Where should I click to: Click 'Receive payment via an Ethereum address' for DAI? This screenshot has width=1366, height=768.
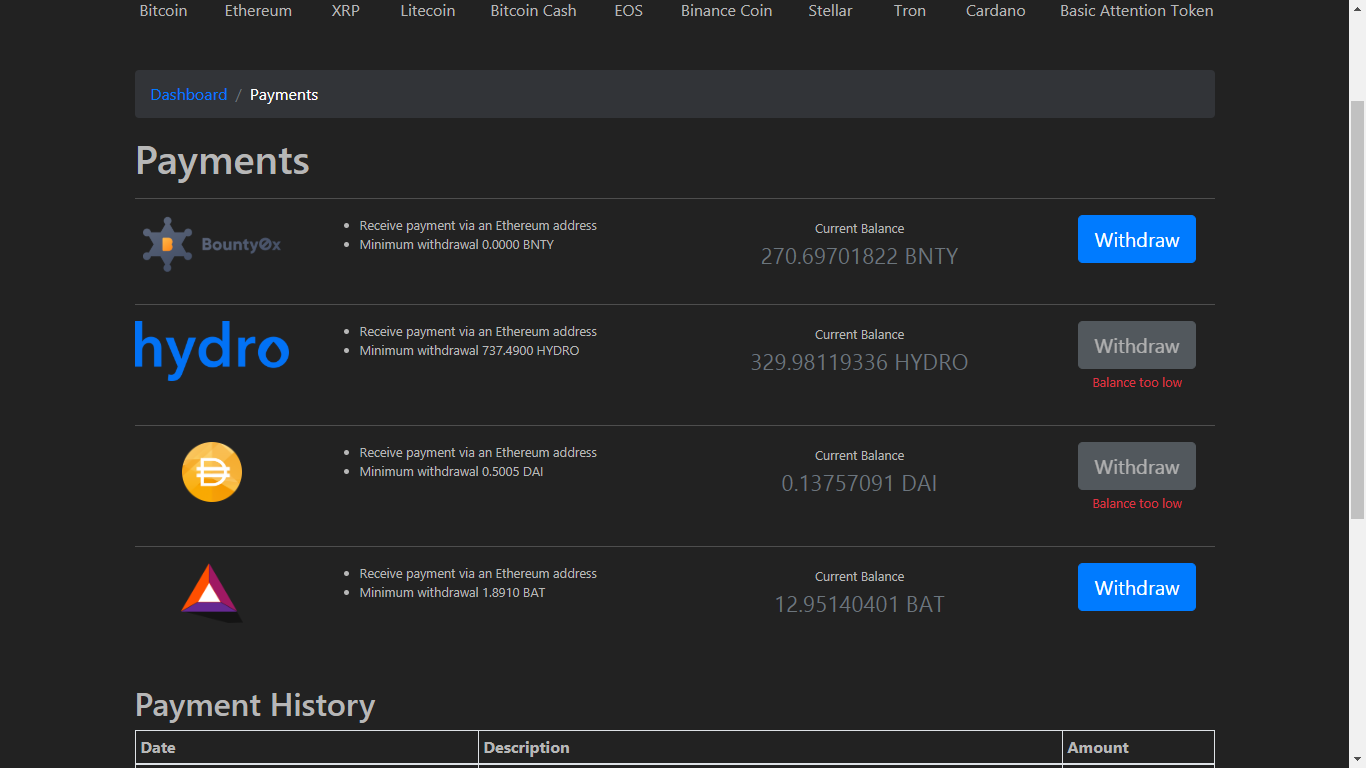pos(478,453)
